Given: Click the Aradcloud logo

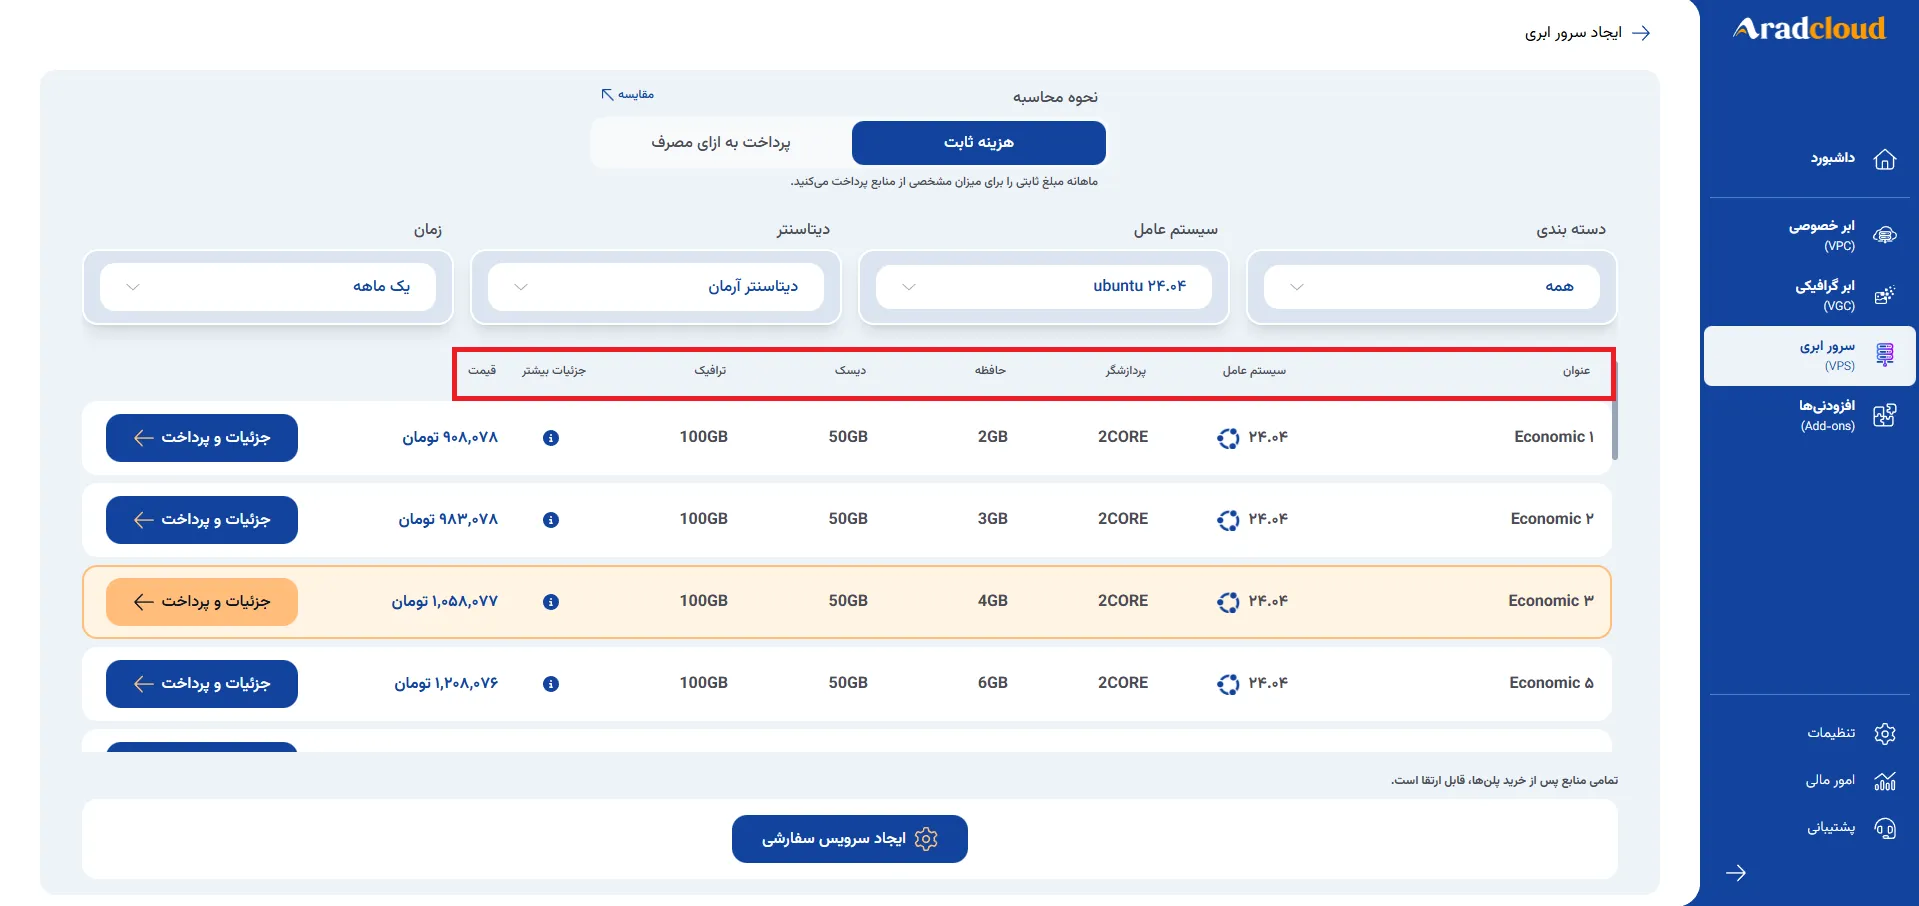Looking at the screenshot, I should (x=1809, y=29).
